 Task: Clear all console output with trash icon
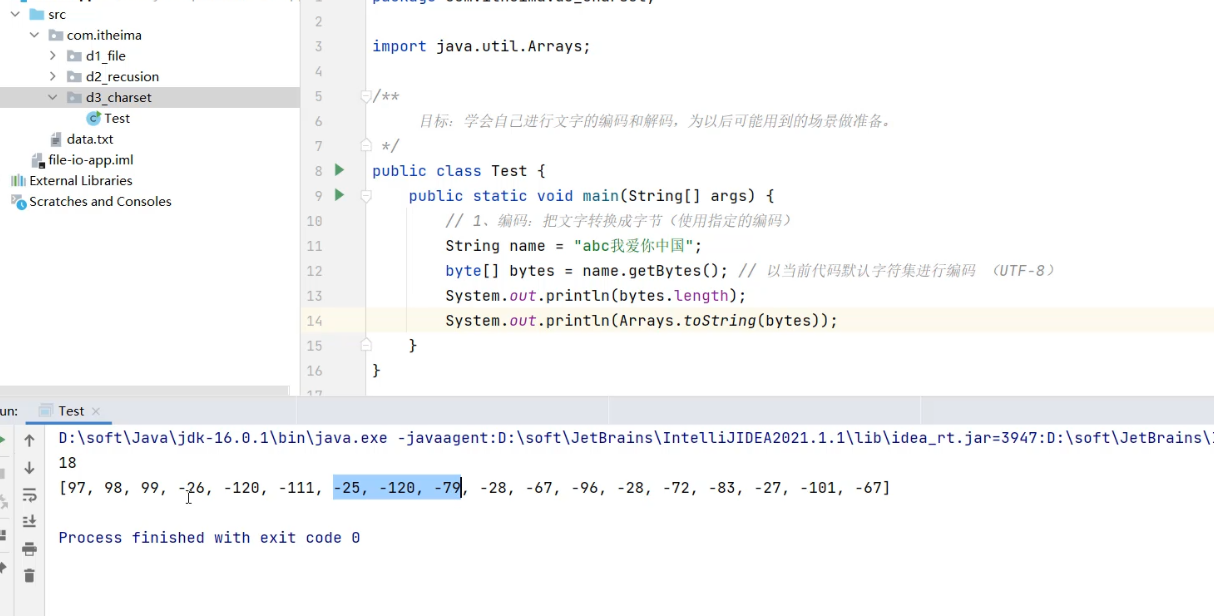(29, 575)
